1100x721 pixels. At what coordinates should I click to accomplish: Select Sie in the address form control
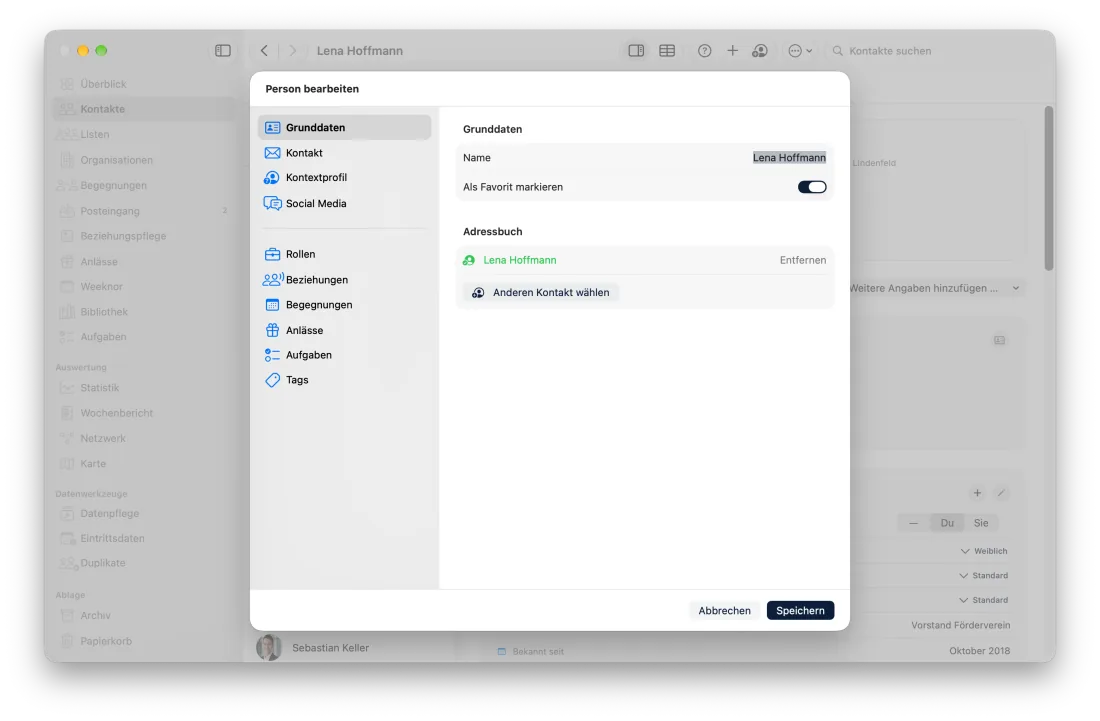coord(981,523)
